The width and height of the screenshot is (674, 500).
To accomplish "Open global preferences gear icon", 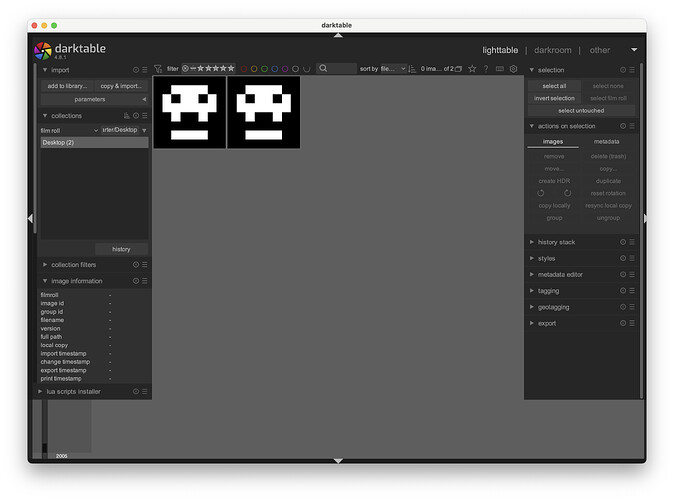I will click(x=513, y=69).
